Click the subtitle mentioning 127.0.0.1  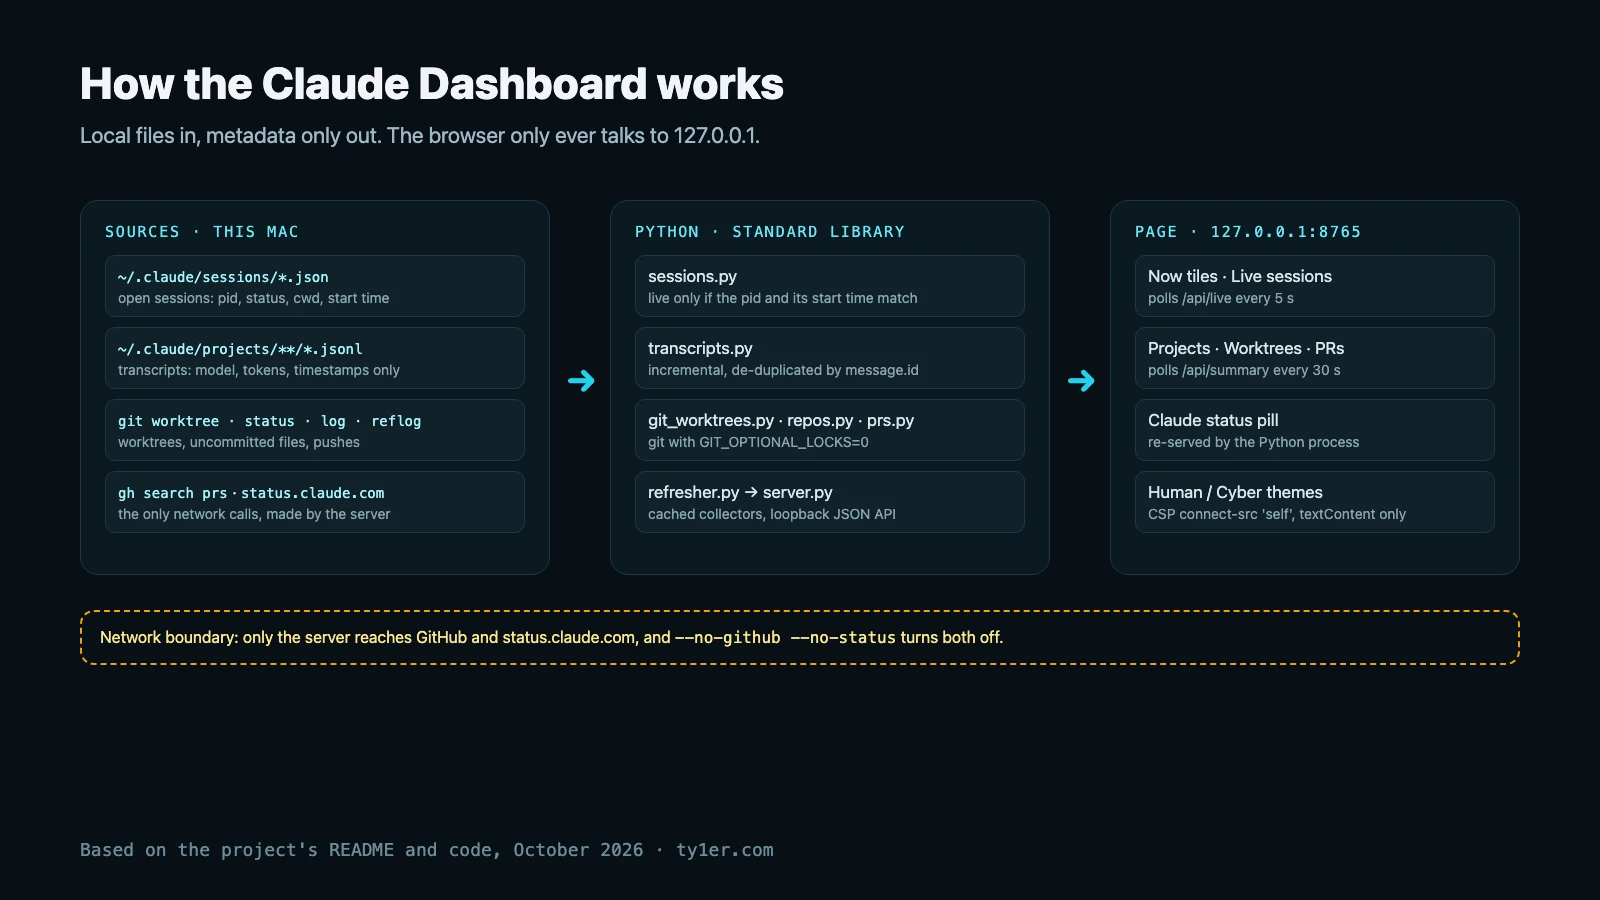(x=420, y=136)
